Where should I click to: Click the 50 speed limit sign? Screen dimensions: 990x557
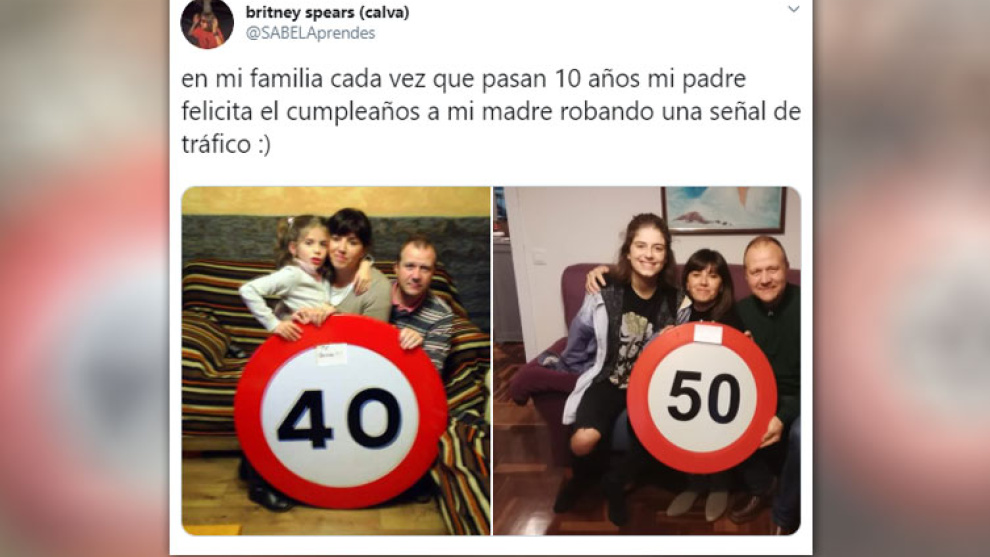[702, 397]
